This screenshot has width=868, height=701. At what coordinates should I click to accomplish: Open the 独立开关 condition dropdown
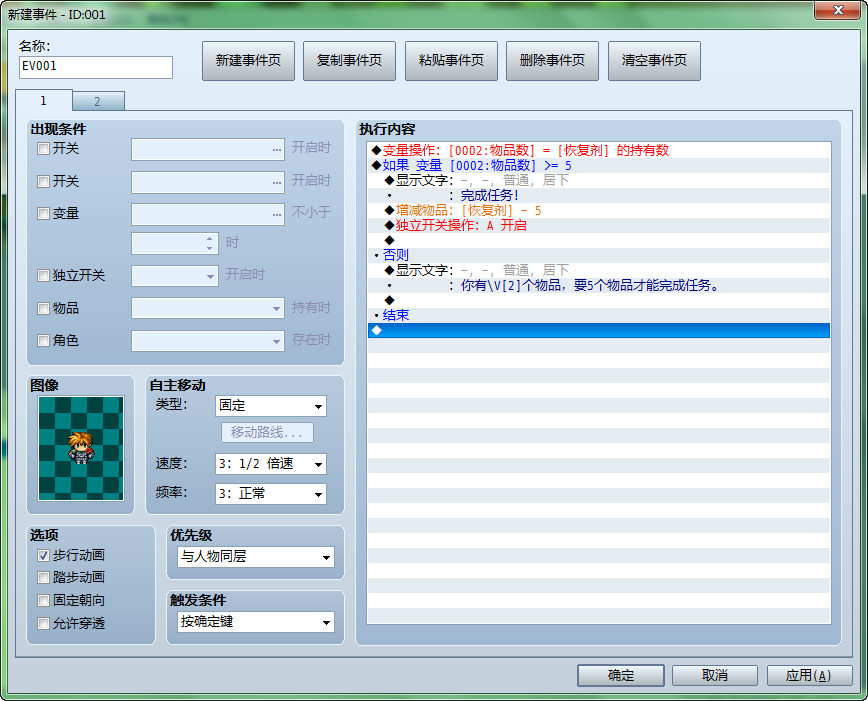click(174, 276)
